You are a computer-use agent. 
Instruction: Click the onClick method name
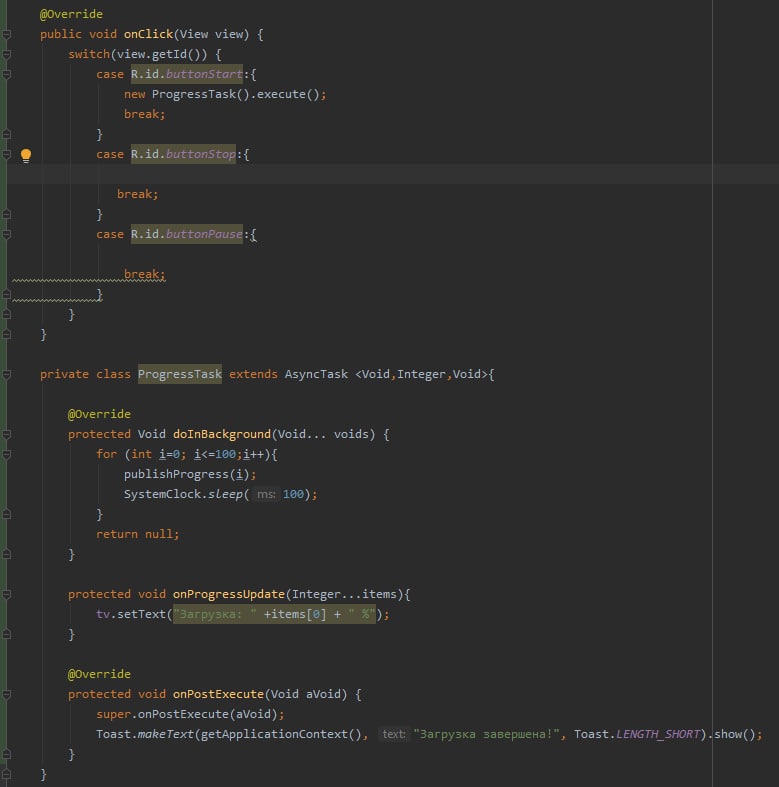(149, 34)
